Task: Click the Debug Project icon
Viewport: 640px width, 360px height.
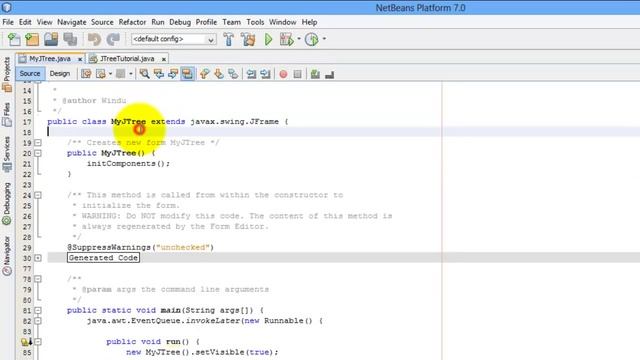Action: (287, 39)
